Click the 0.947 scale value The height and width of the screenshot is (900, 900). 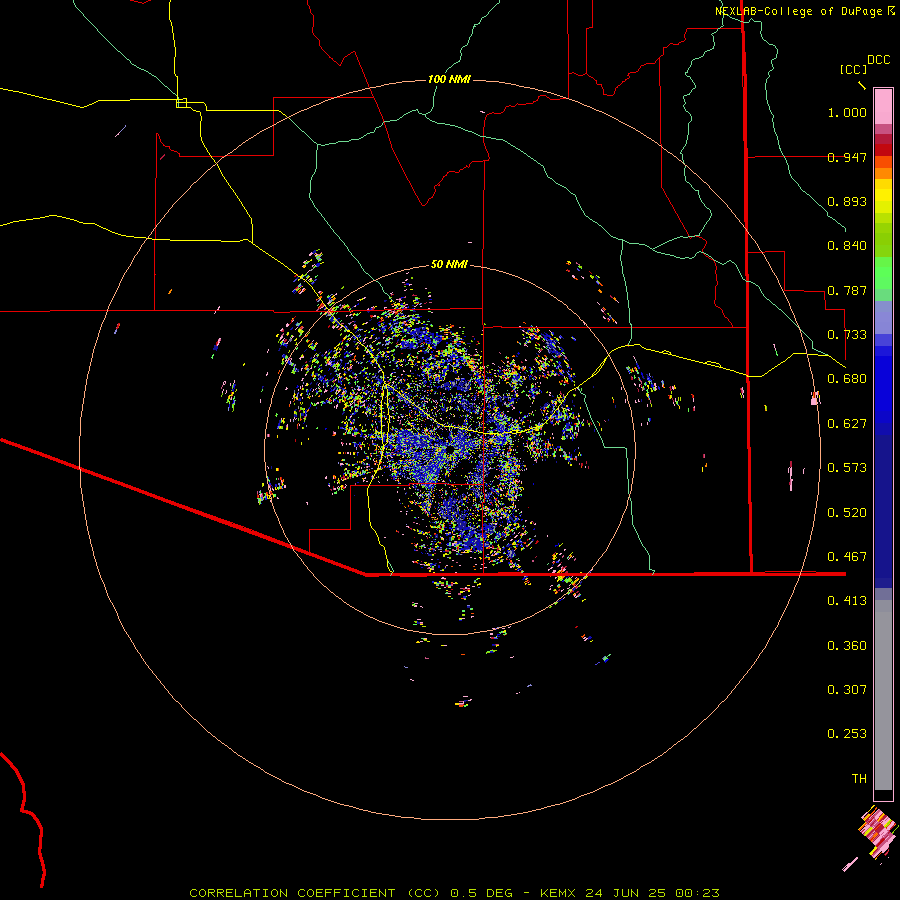(x=847, y=157)
